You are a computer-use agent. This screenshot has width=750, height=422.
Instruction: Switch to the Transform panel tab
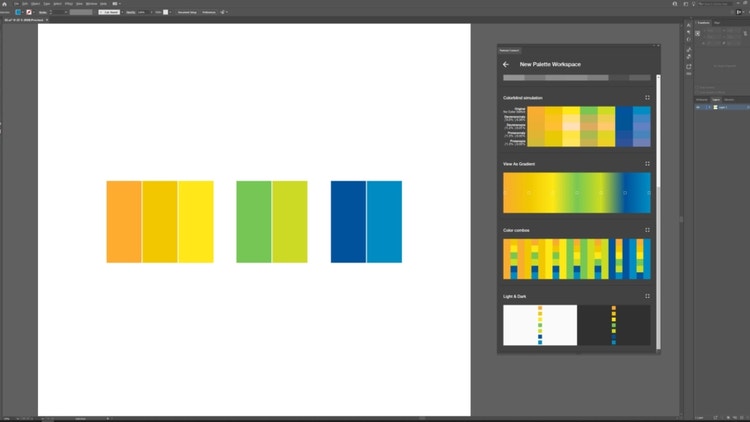pos(704,22)
